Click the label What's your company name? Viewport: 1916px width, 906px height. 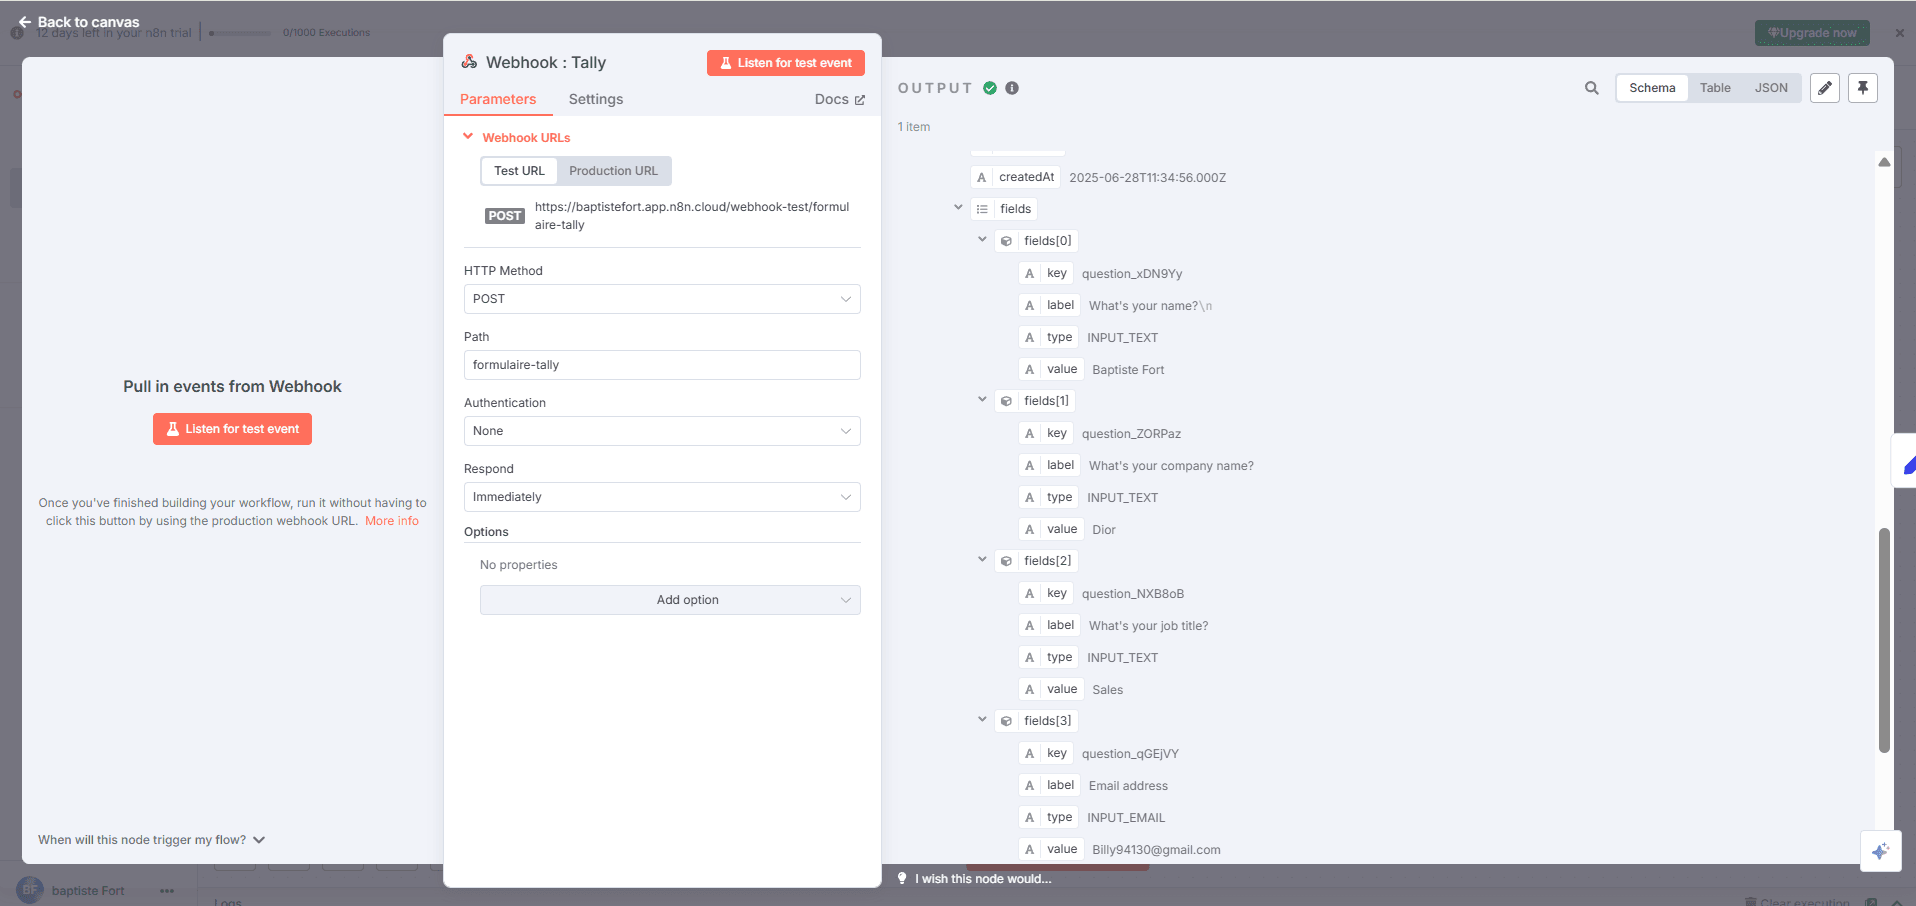click(x=1171, y=466)
